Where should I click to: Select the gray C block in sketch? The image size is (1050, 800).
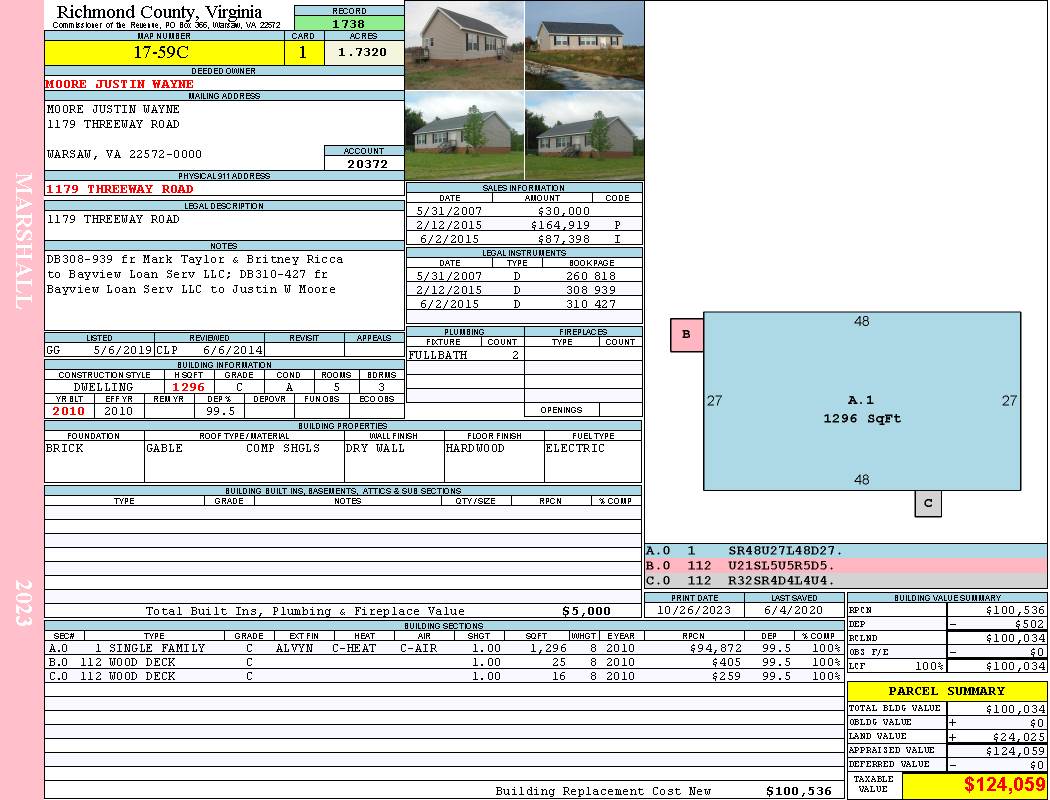click(x=928, y=503)
